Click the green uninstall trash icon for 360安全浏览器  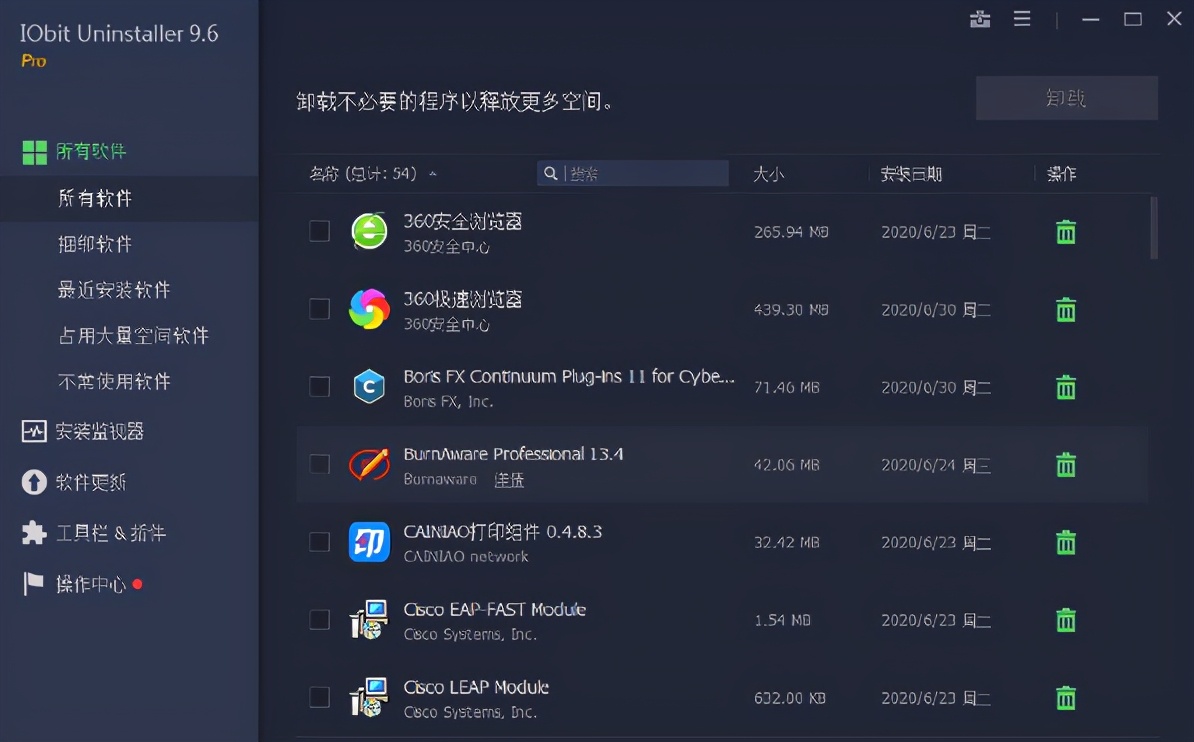tap(1064, 232)
